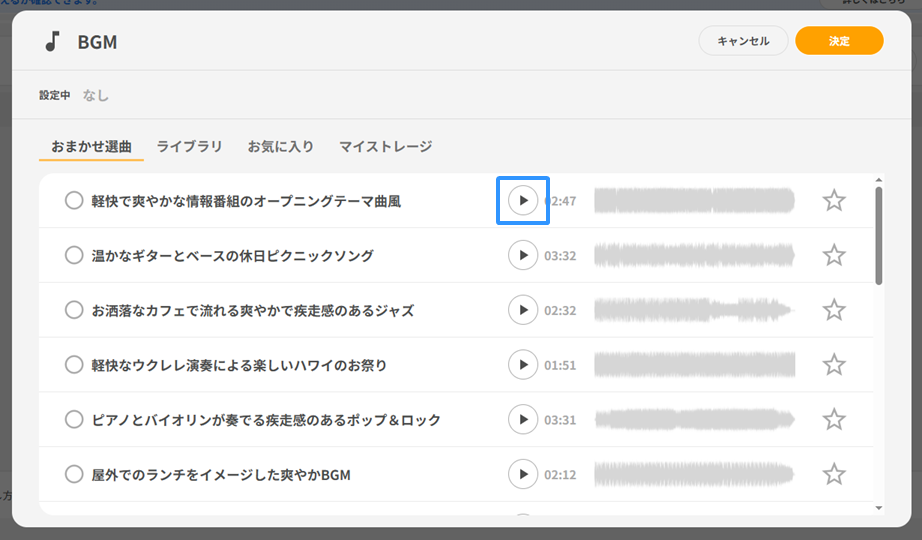This screenshot has height=540, width=922.
Task: Select the 屋外でのランチ BGM radio button
Action: coord(74,474)
